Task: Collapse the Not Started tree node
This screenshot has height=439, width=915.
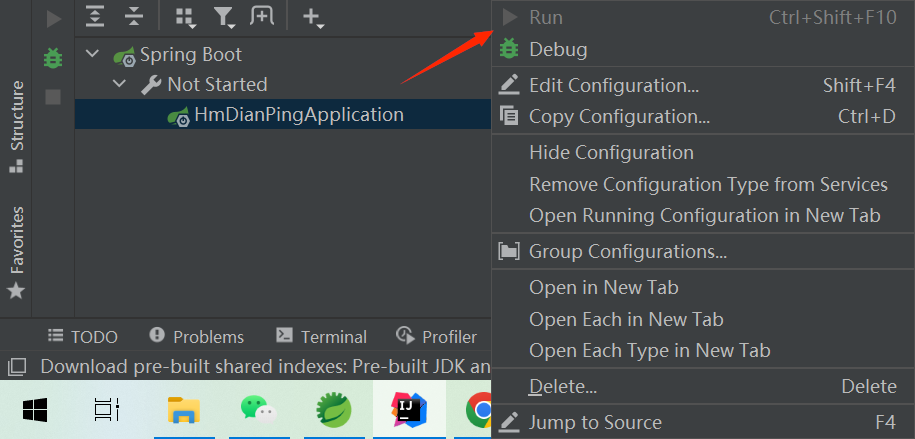Action: (x=119, y=83)
